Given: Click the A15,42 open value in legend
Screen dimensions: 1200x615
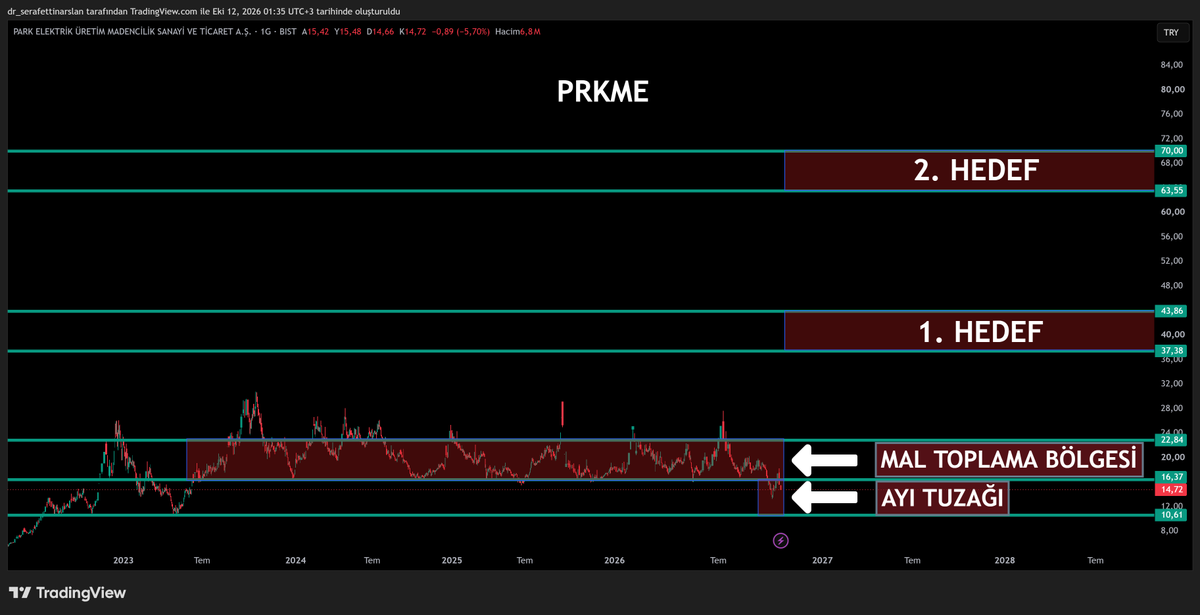Looking at the screenshot, I should (x=315, y=32).
